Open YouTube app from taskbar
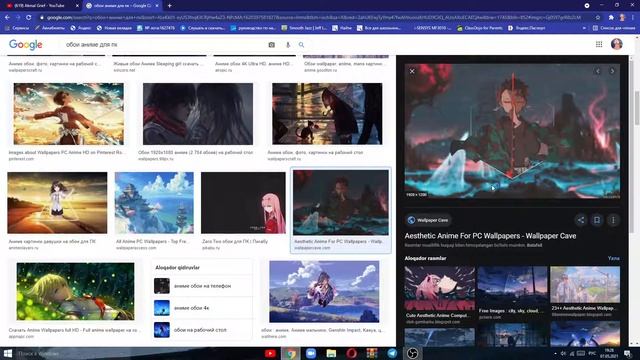The image size is (640, 360). pos(270,353)
